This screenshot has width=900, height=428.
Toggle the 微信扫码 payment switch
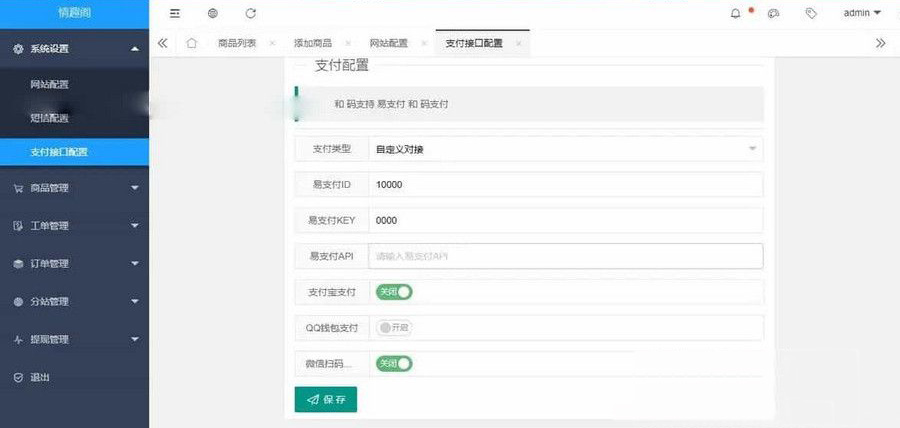[394, 363]
